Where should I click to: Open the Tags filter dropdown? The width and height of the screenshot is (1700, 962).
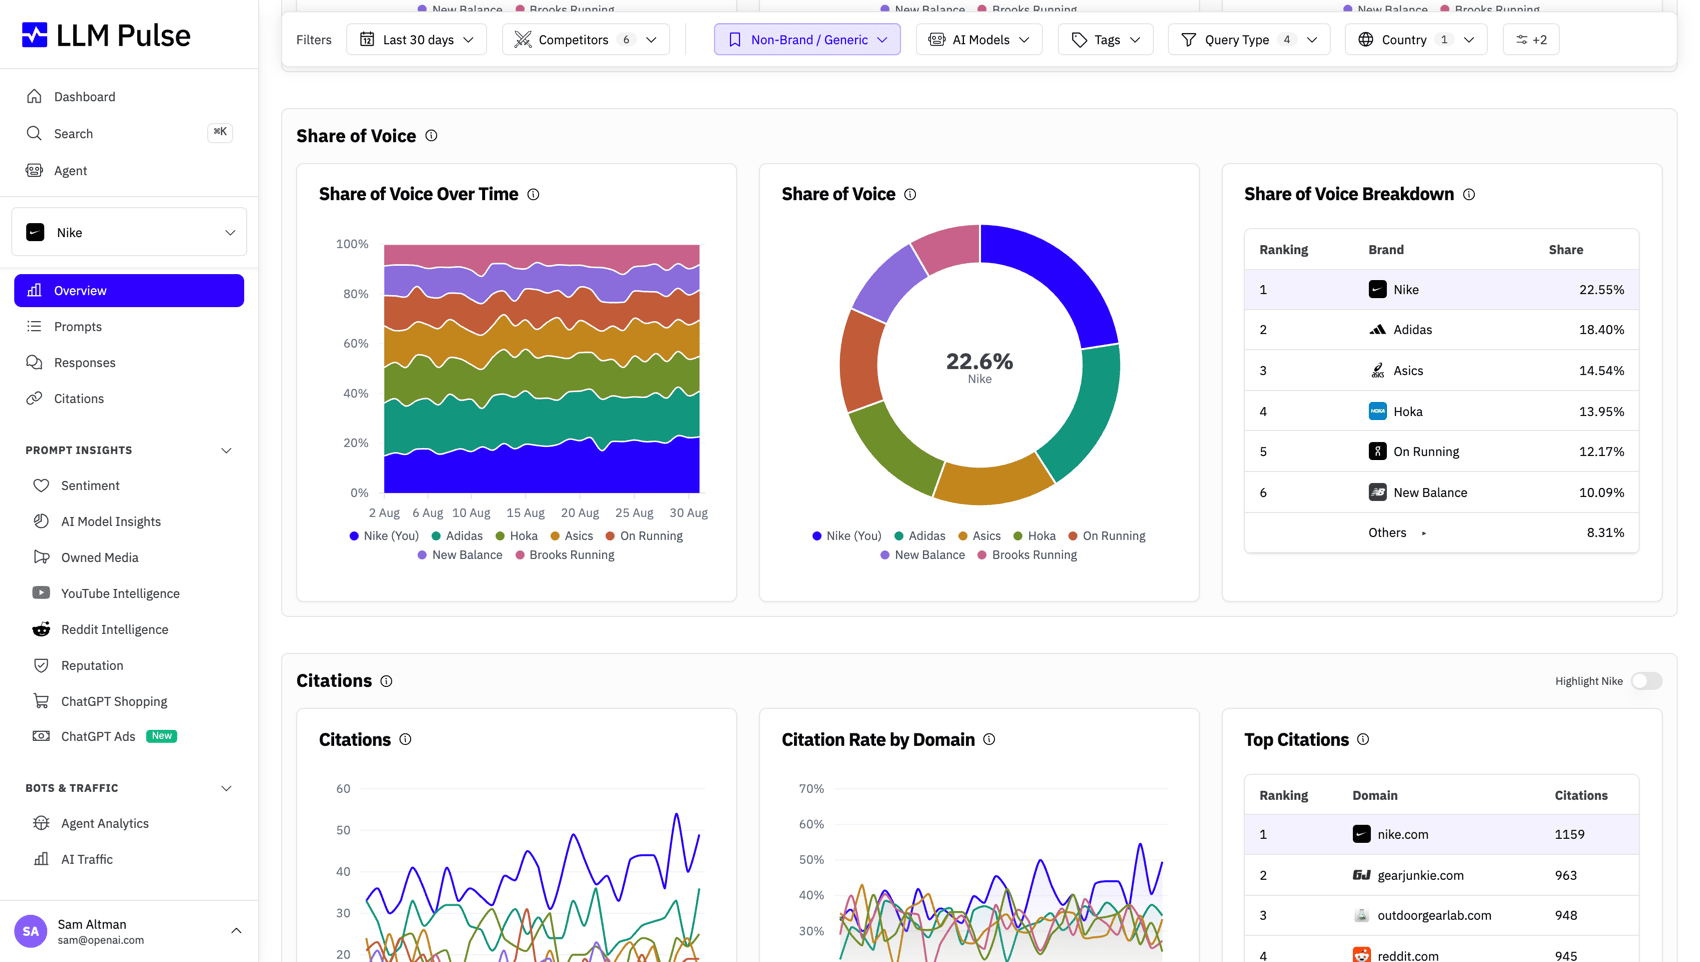tap(1105, 40)
